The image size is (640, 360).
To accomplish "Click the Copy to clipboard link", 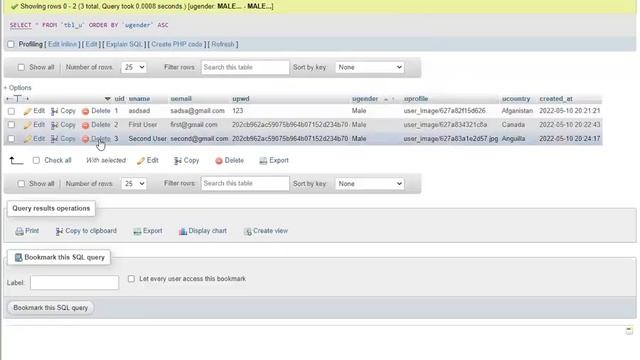I will click(x=91, y=231).
